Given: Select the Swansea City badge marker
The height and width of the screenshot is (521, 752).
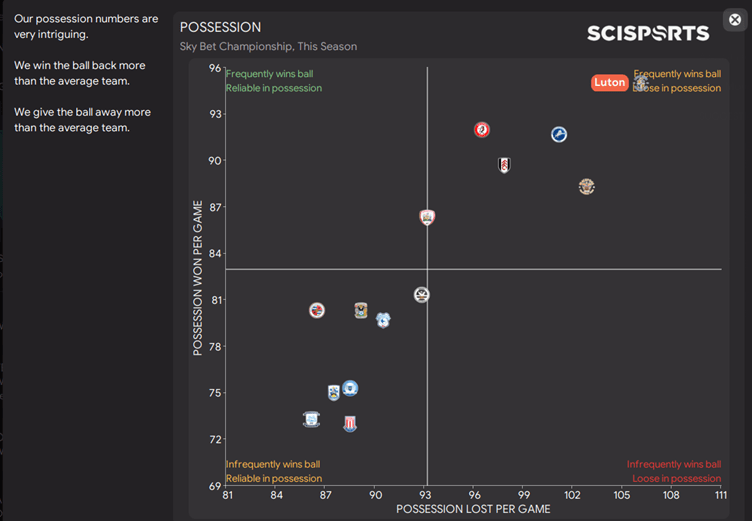Looking at the screenshot, I should pyautogui.click(x=422, y=295).
